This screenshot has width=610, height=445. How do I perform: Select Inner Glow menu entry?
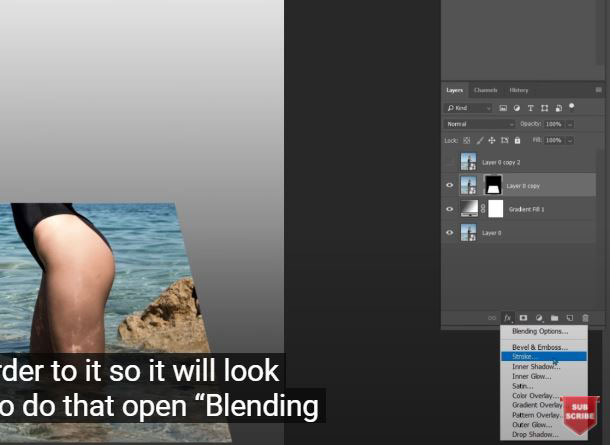click(x=543, y=376)
